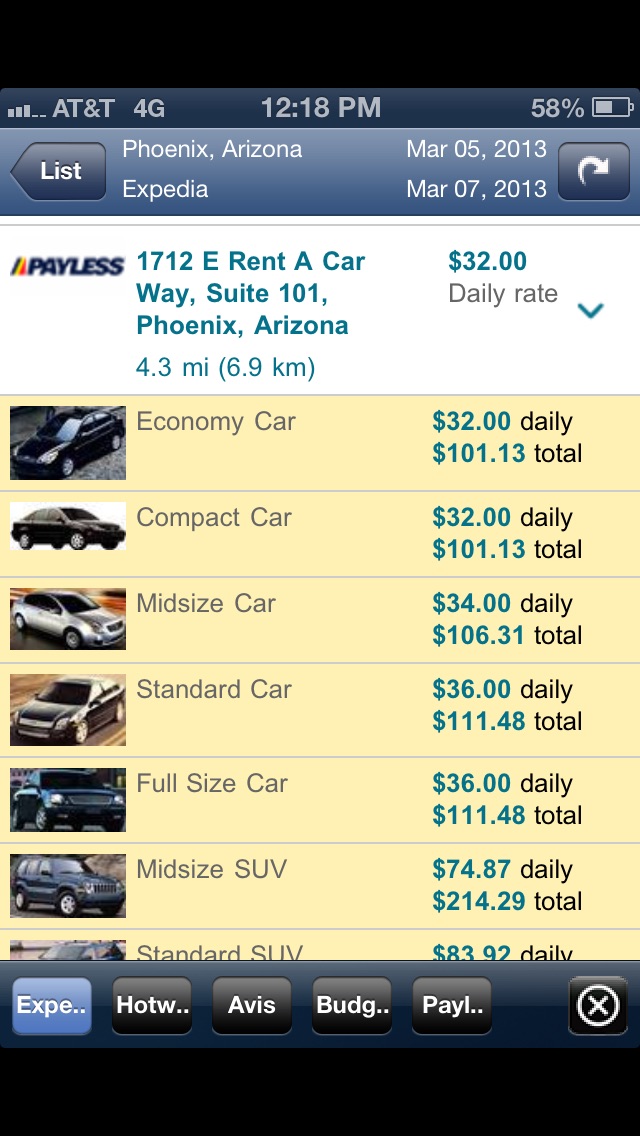Close the results with the X icon
The height and width of the screenshot is (1136, 640).
[598, 1005]
